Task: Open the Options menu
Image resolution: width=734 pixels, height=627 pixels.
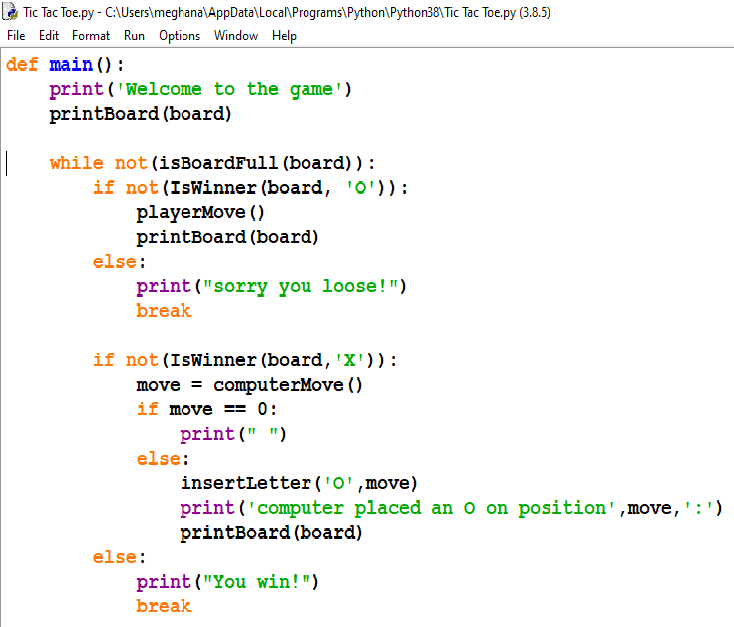Action: point(179,36)
